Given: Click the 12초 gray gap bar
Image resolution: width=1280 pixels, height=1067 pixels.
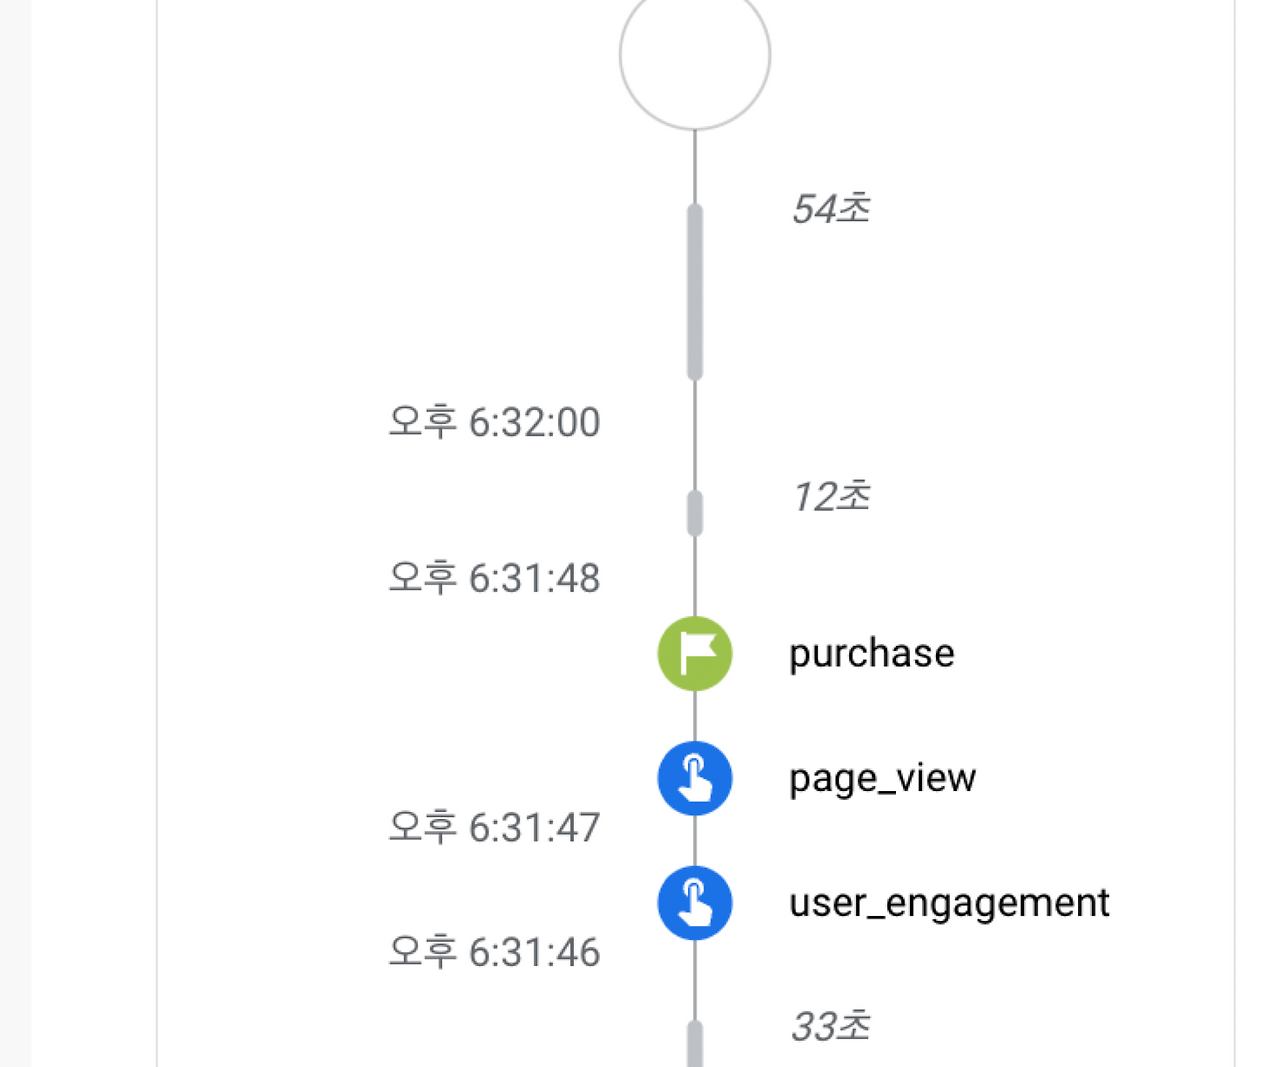Looking at the screenshot, I should (695, 513).
